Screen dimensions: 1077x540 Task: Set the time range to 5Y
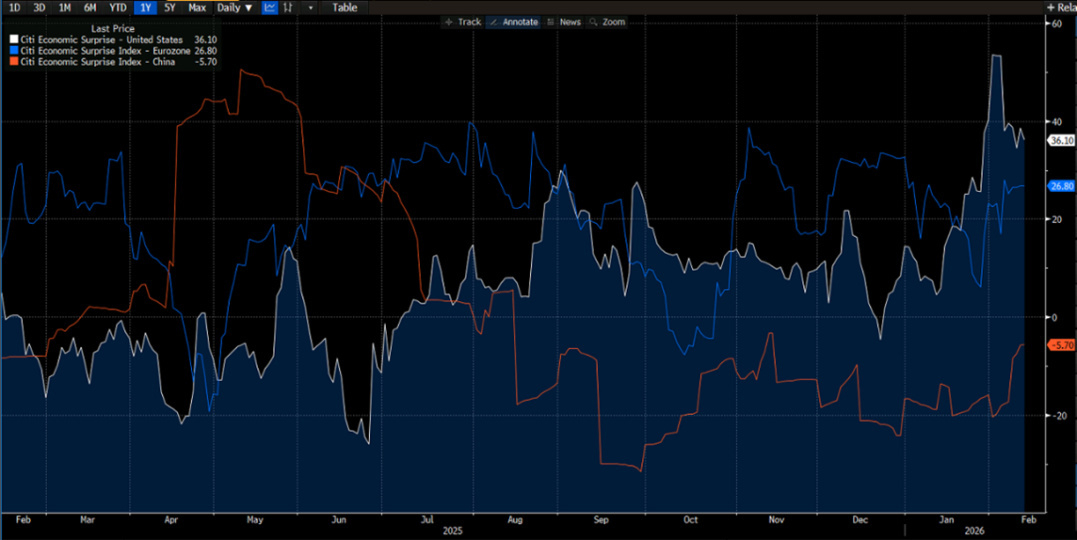pos(170,8)
